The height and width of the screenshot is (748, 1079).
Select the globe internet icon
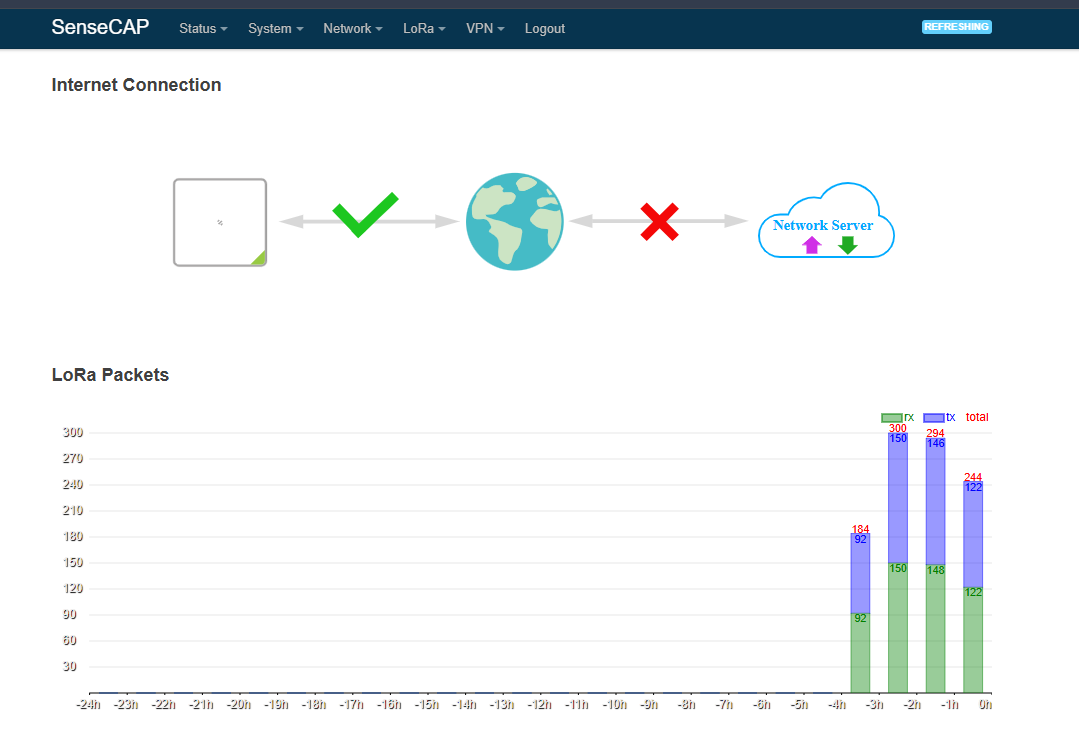(514, 221)
